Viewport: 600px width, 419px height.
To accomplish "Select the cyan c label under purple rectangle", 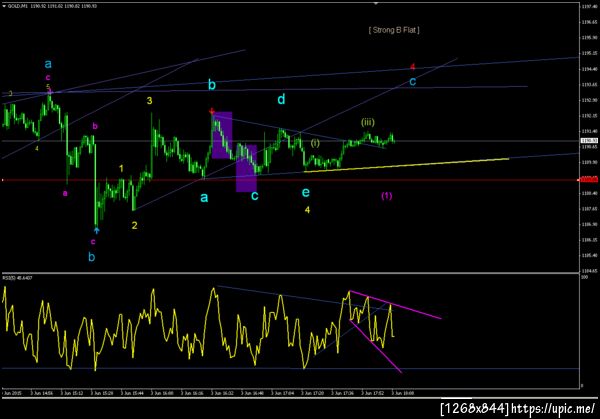I will [254, 196].
